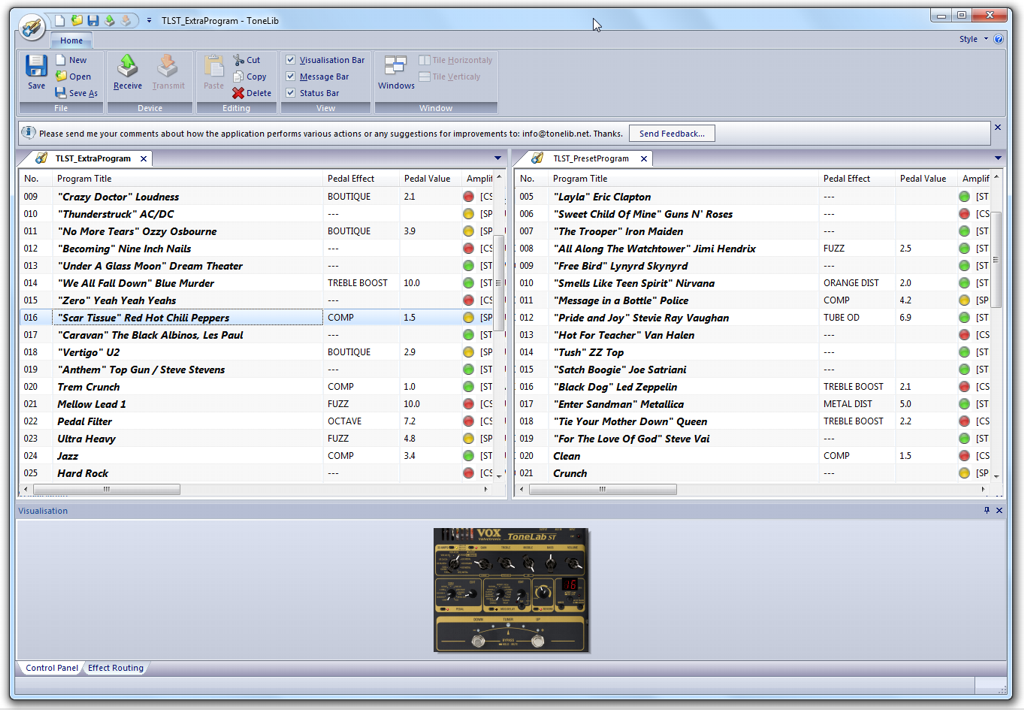Screen dimensions: 1024x710
Task: Toggle the Message Bar checkbox
Action: coord(291,76)
